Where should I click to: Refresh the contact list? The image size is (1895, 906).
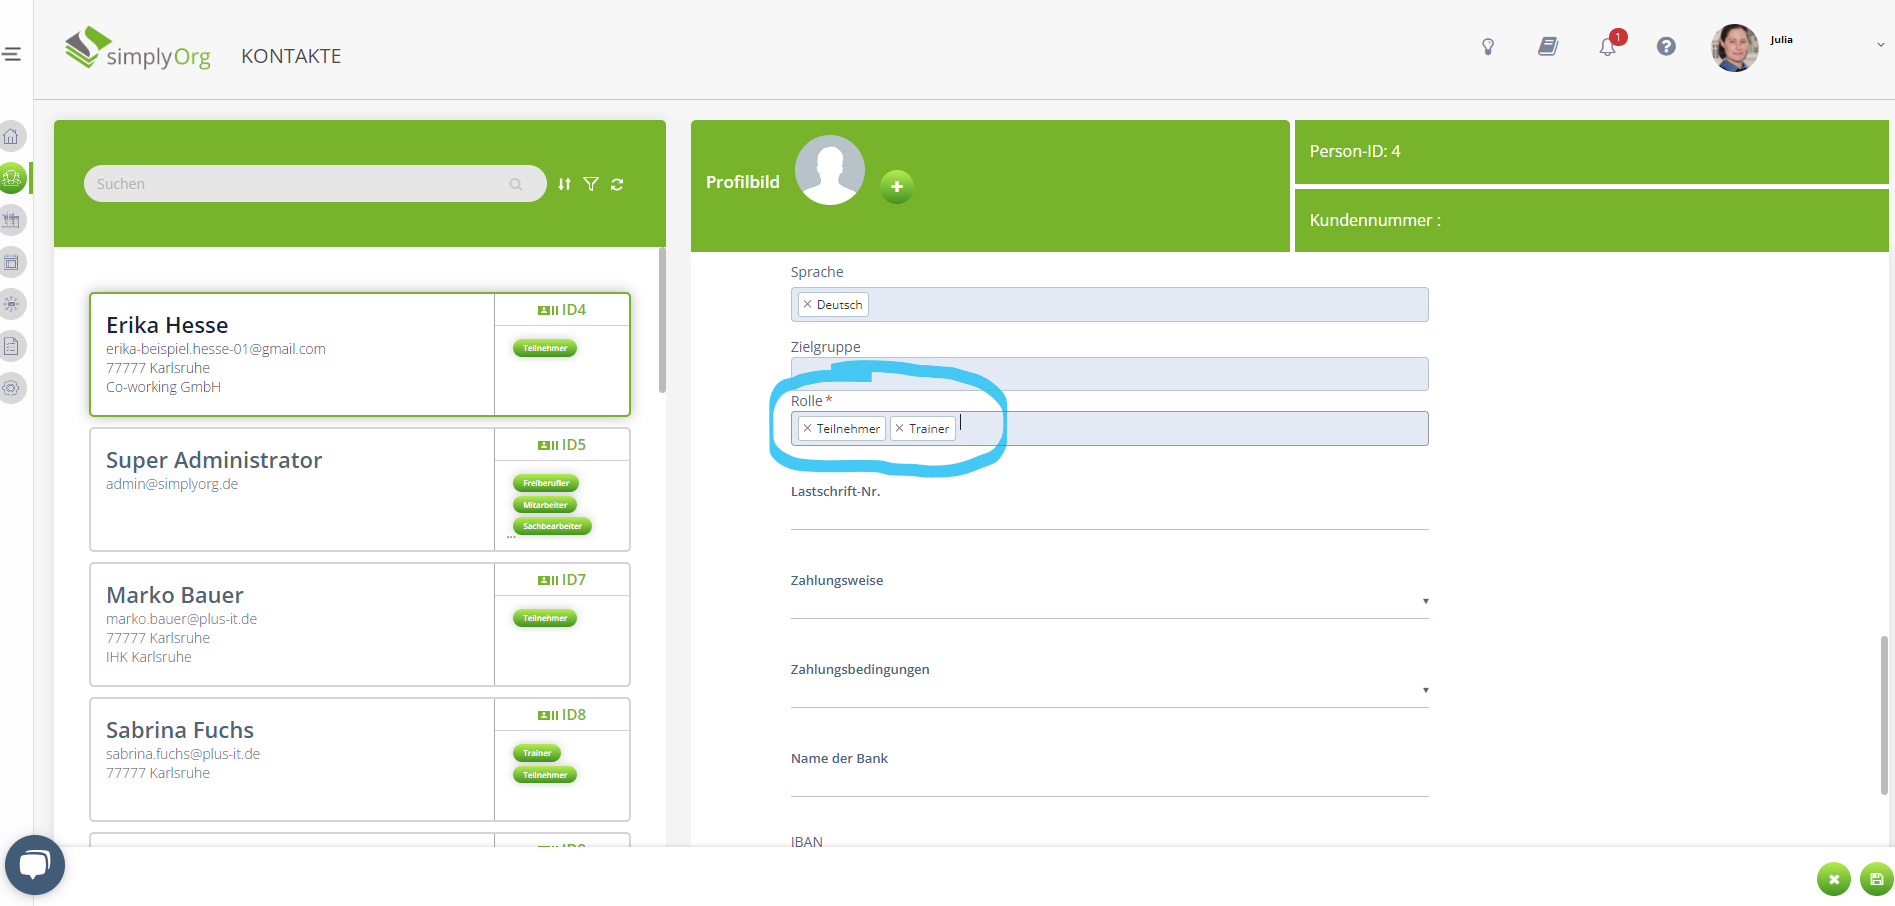click(617, 184)
